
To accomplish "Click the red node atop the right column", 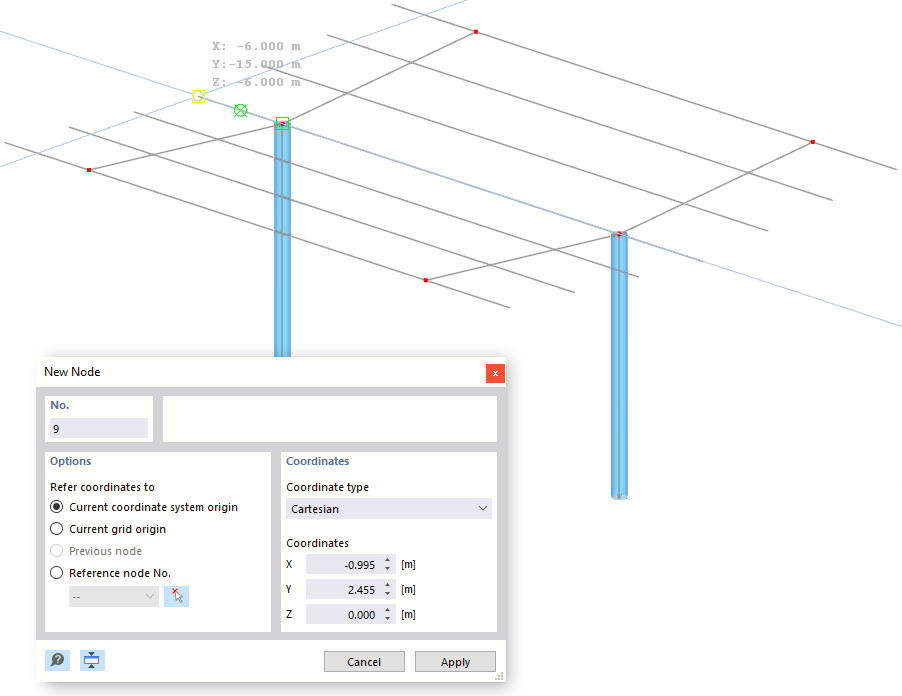I will (x=620, y=234).
